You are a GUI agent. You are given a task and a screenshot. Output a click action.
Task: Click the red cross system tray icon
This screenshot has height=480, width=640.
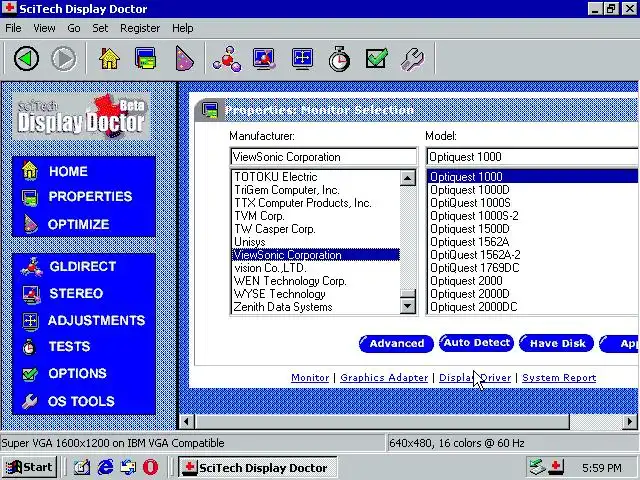[556, 467]
